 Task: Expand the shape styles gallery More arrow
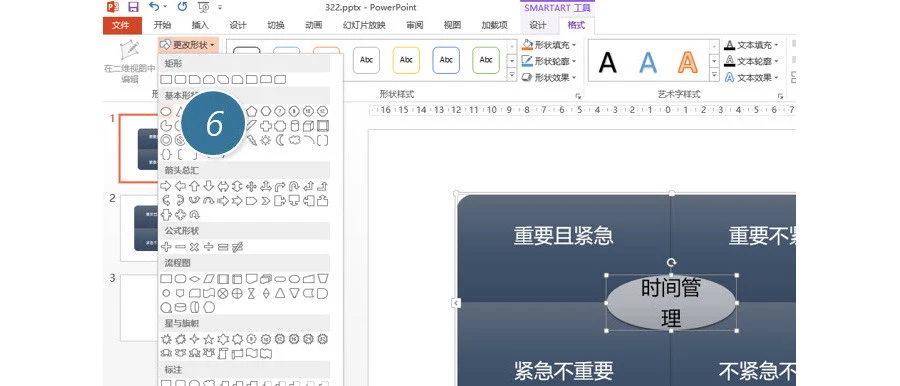click(x=511, y=75)
